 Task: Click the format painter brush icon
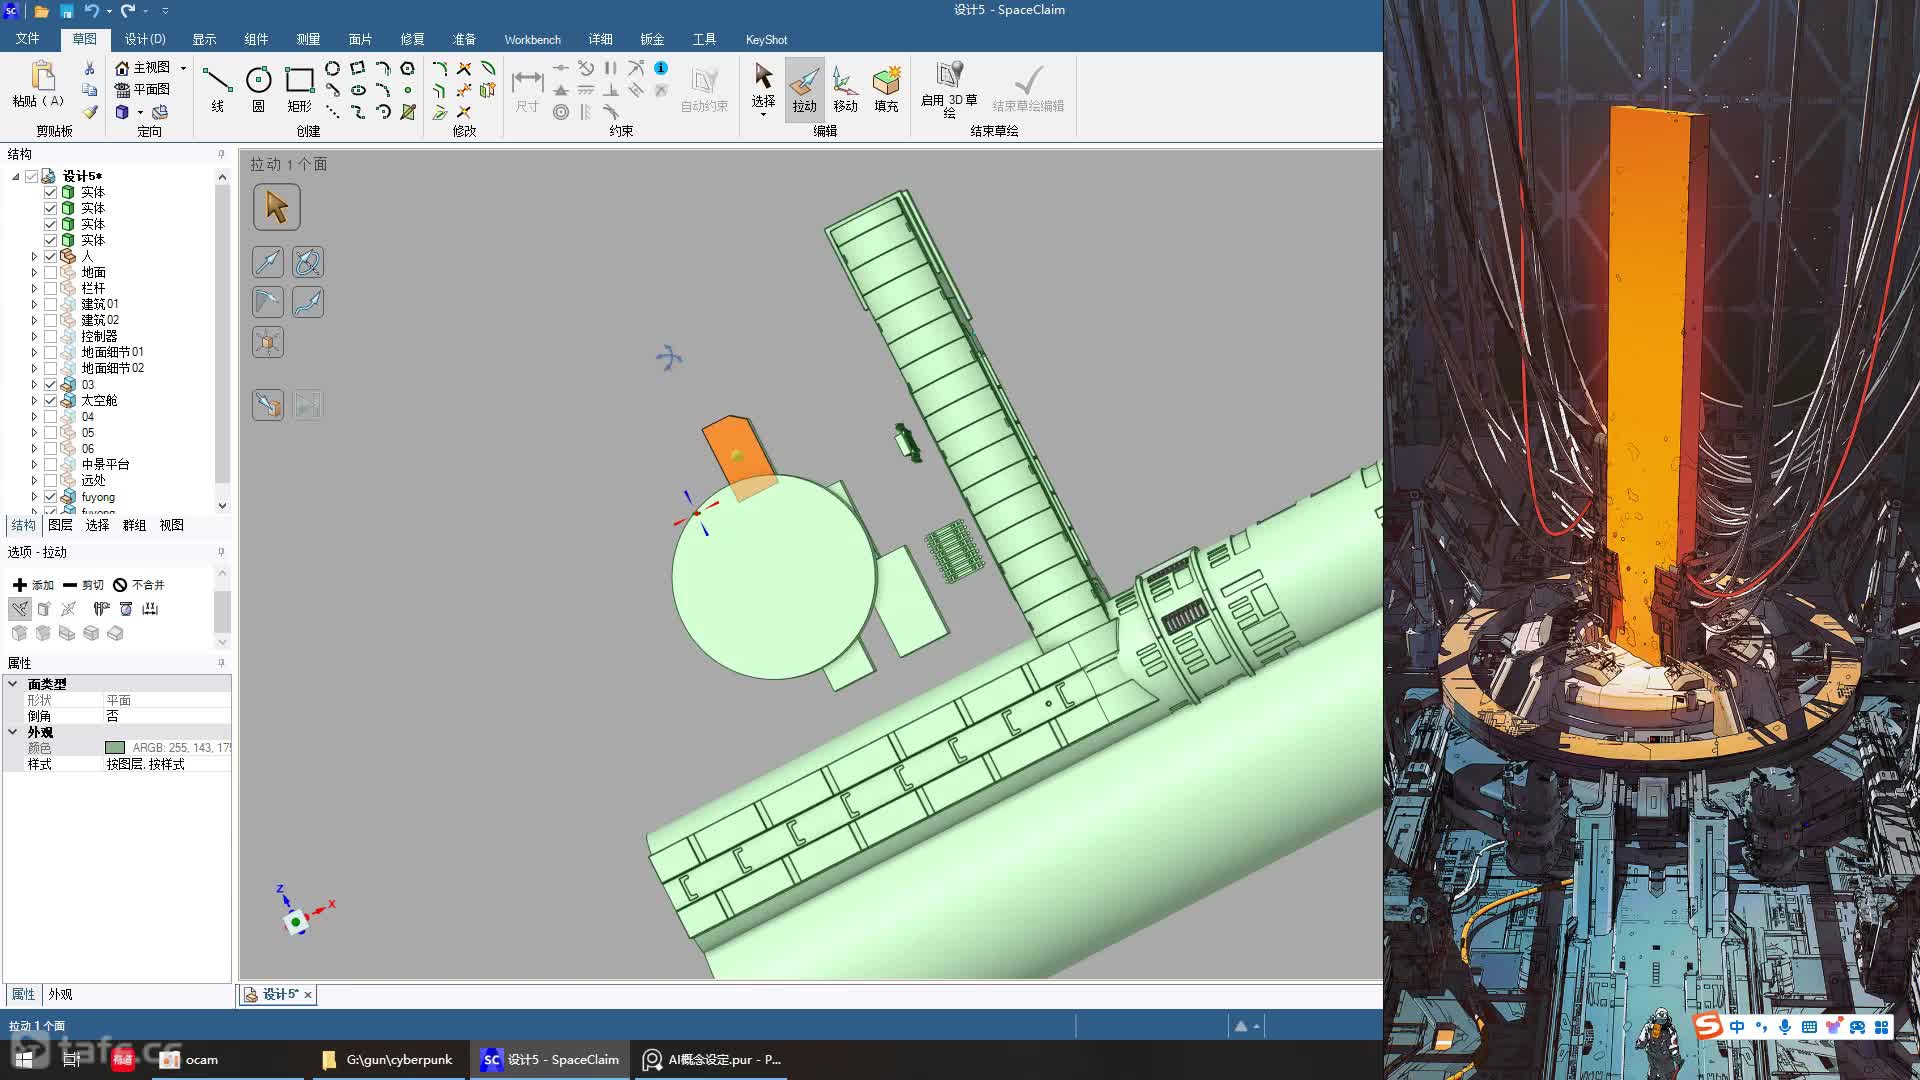pos(89,112)
